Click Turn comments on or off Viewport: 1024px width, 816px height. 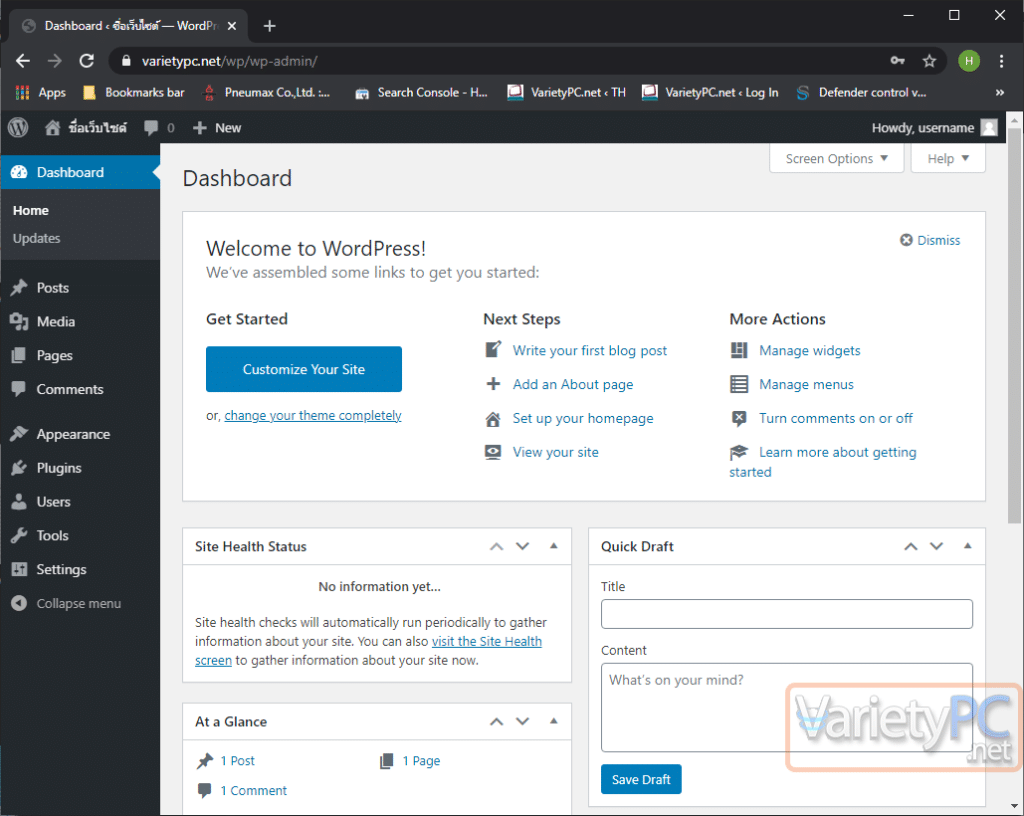pos(835,418)
